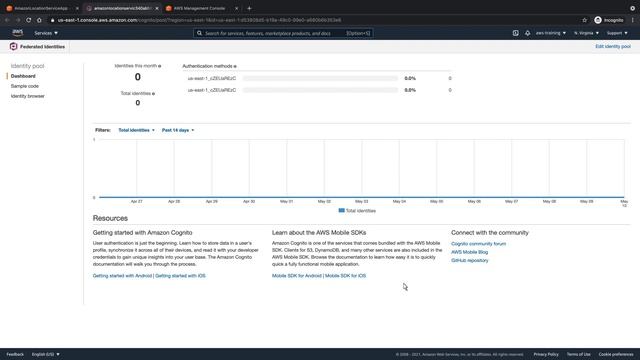
Task: Click the Total identities legend swatch
Action: coord(342,211)
